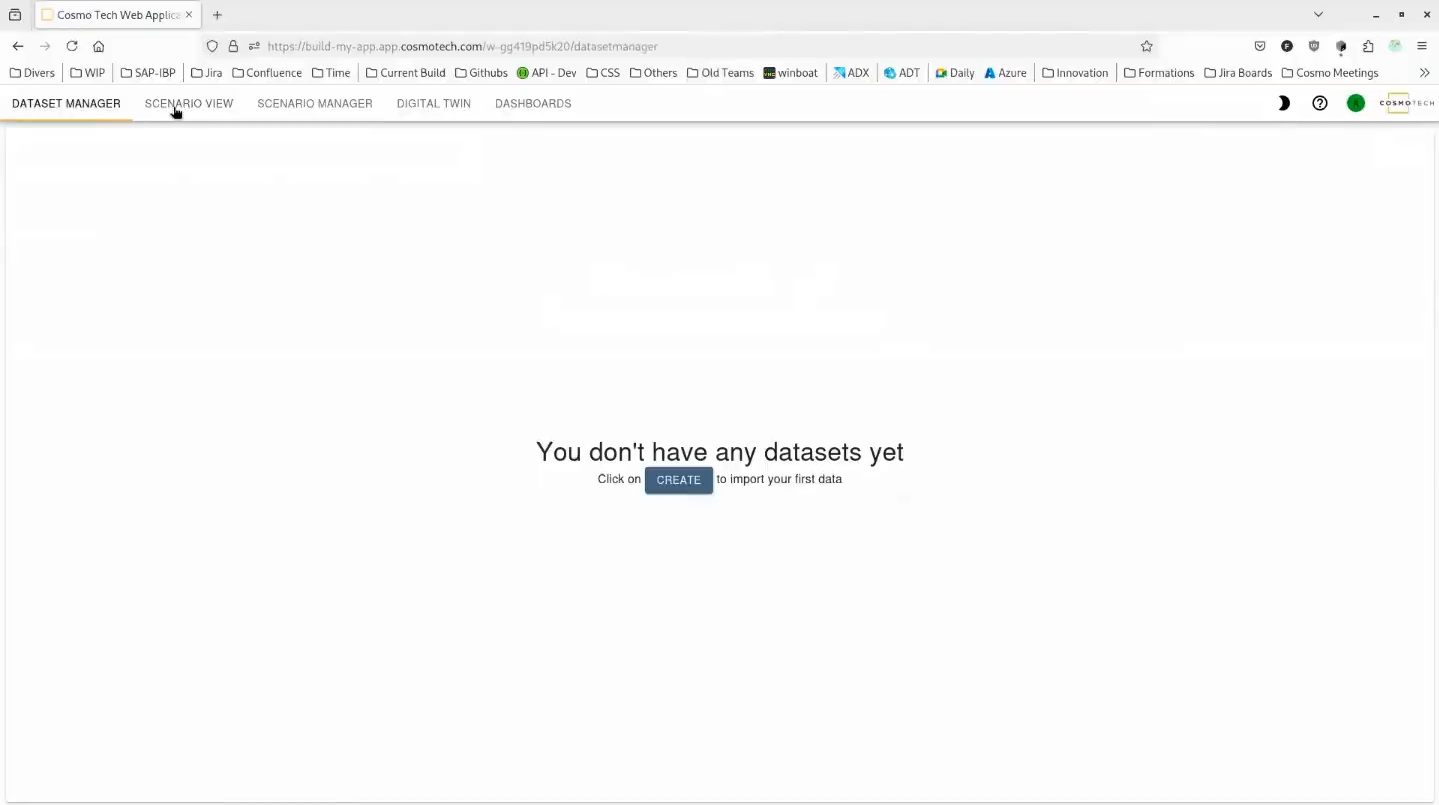Screen dimensions: 1439x805
Task: Switch to the SCENARIO MANAGER tab
Action: [314, 103]
